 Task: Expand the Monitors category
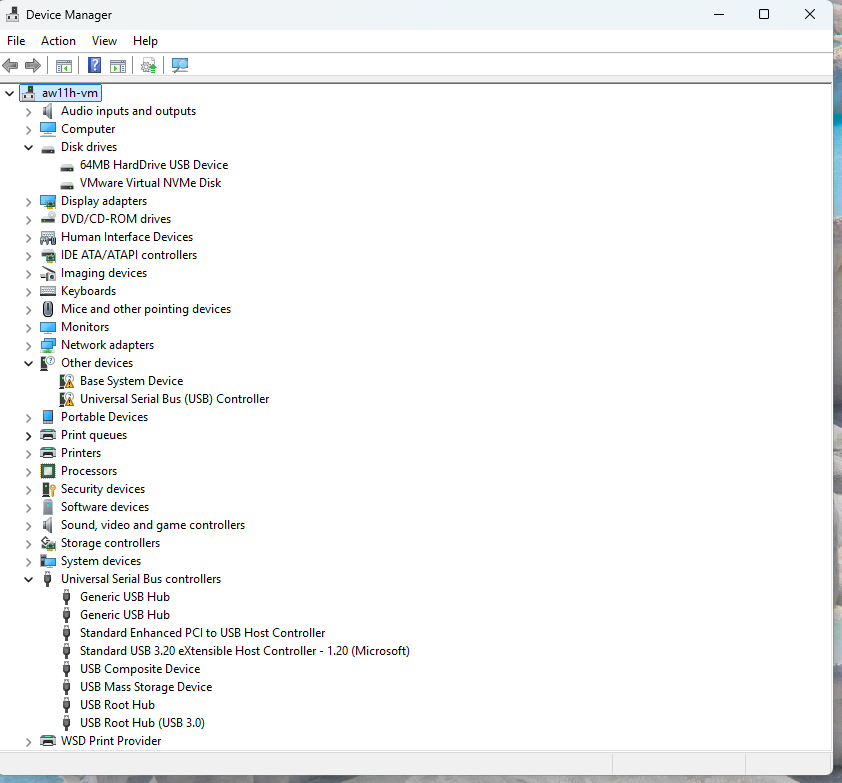click(28, 328)
